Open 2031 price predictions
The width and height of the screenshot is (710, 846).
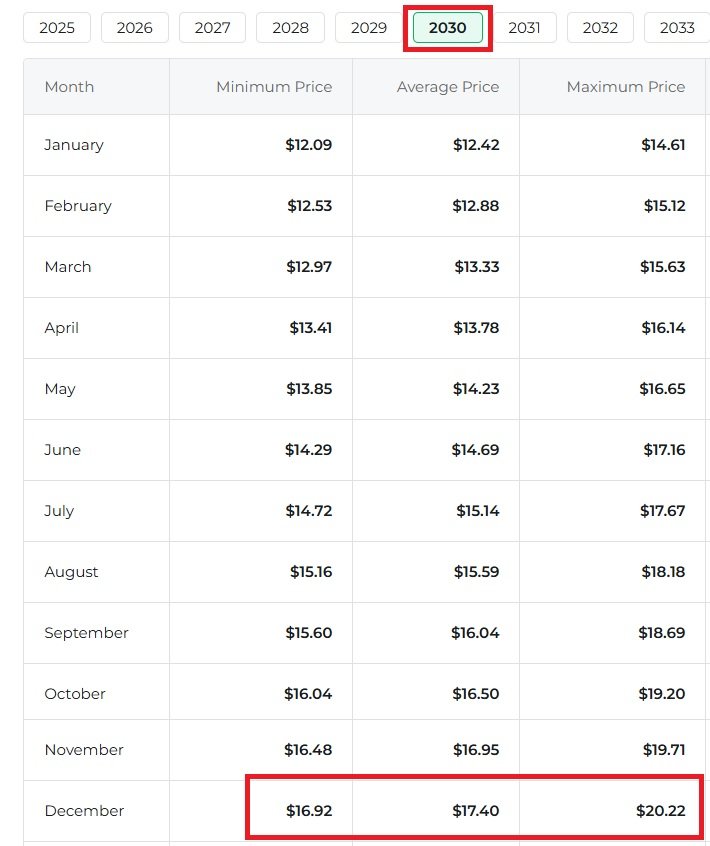[x=523, y=28]
